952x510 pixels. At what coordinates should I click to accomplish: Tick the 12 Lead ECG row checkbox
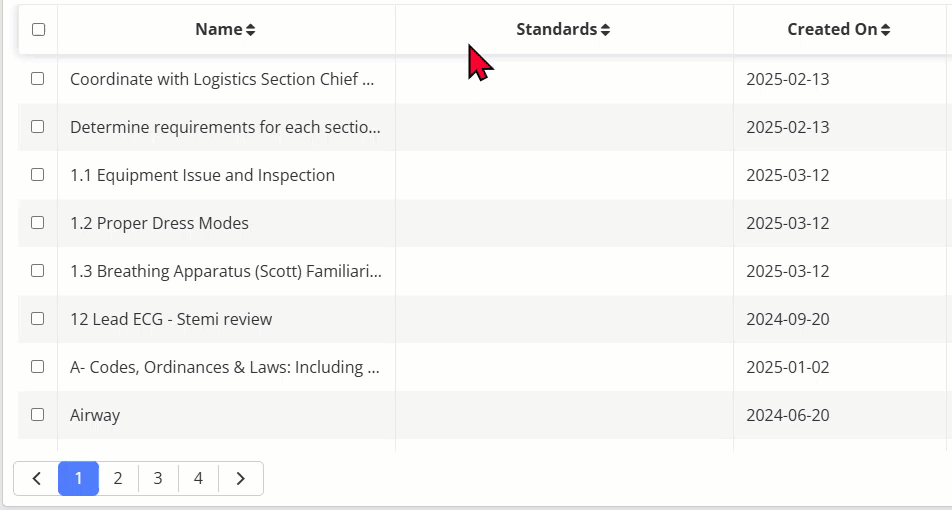tap(38, 318)
